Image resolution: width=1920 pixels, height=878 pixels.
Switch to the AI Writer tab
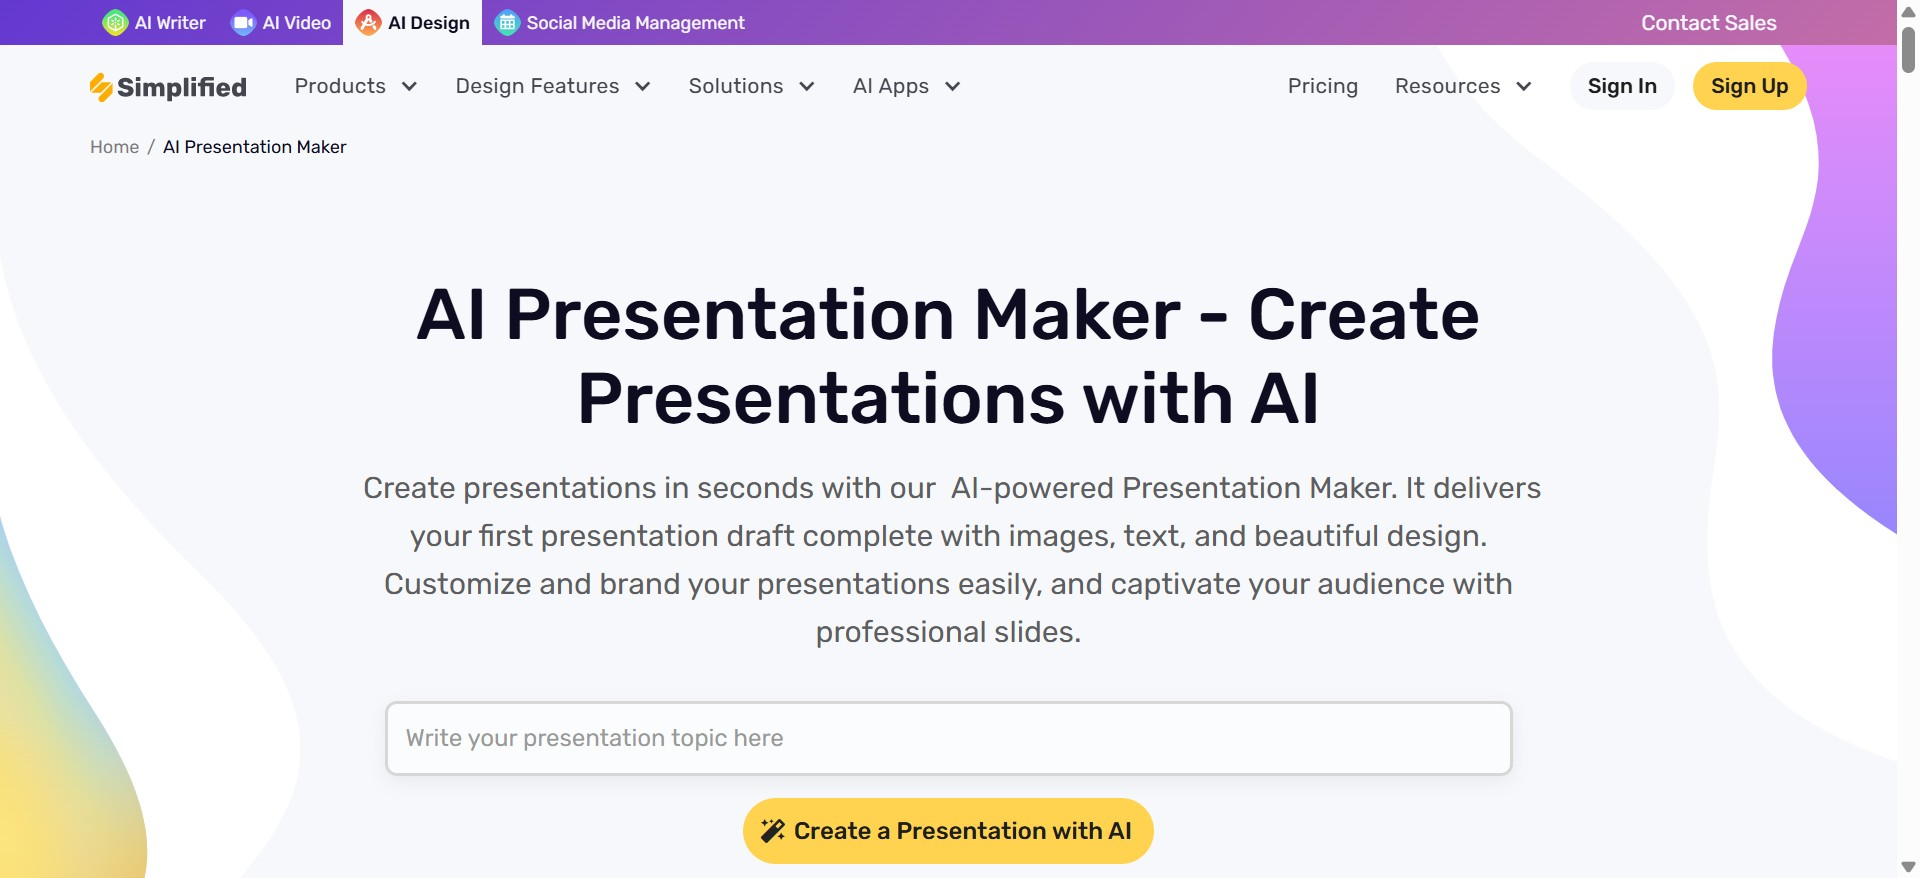(x=155, y=23)
